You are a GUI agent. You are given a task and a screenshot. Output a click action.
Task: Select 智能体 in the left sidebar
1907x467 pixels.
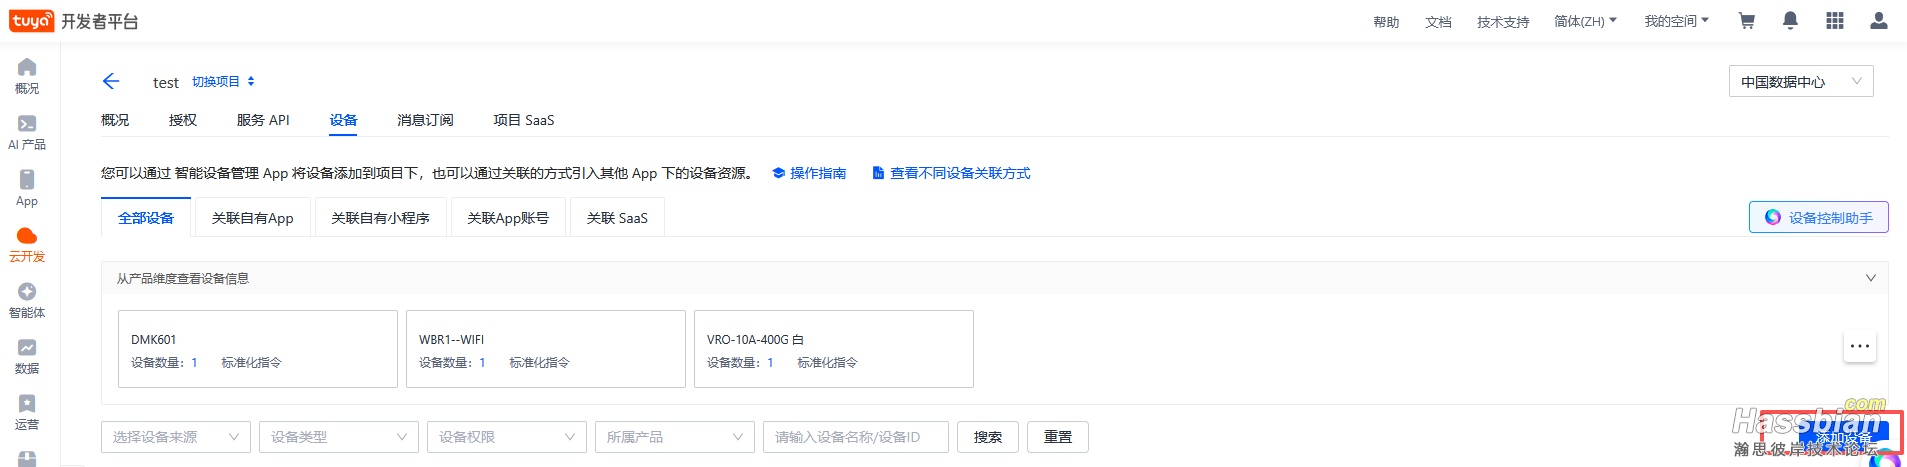pos(27,300)
